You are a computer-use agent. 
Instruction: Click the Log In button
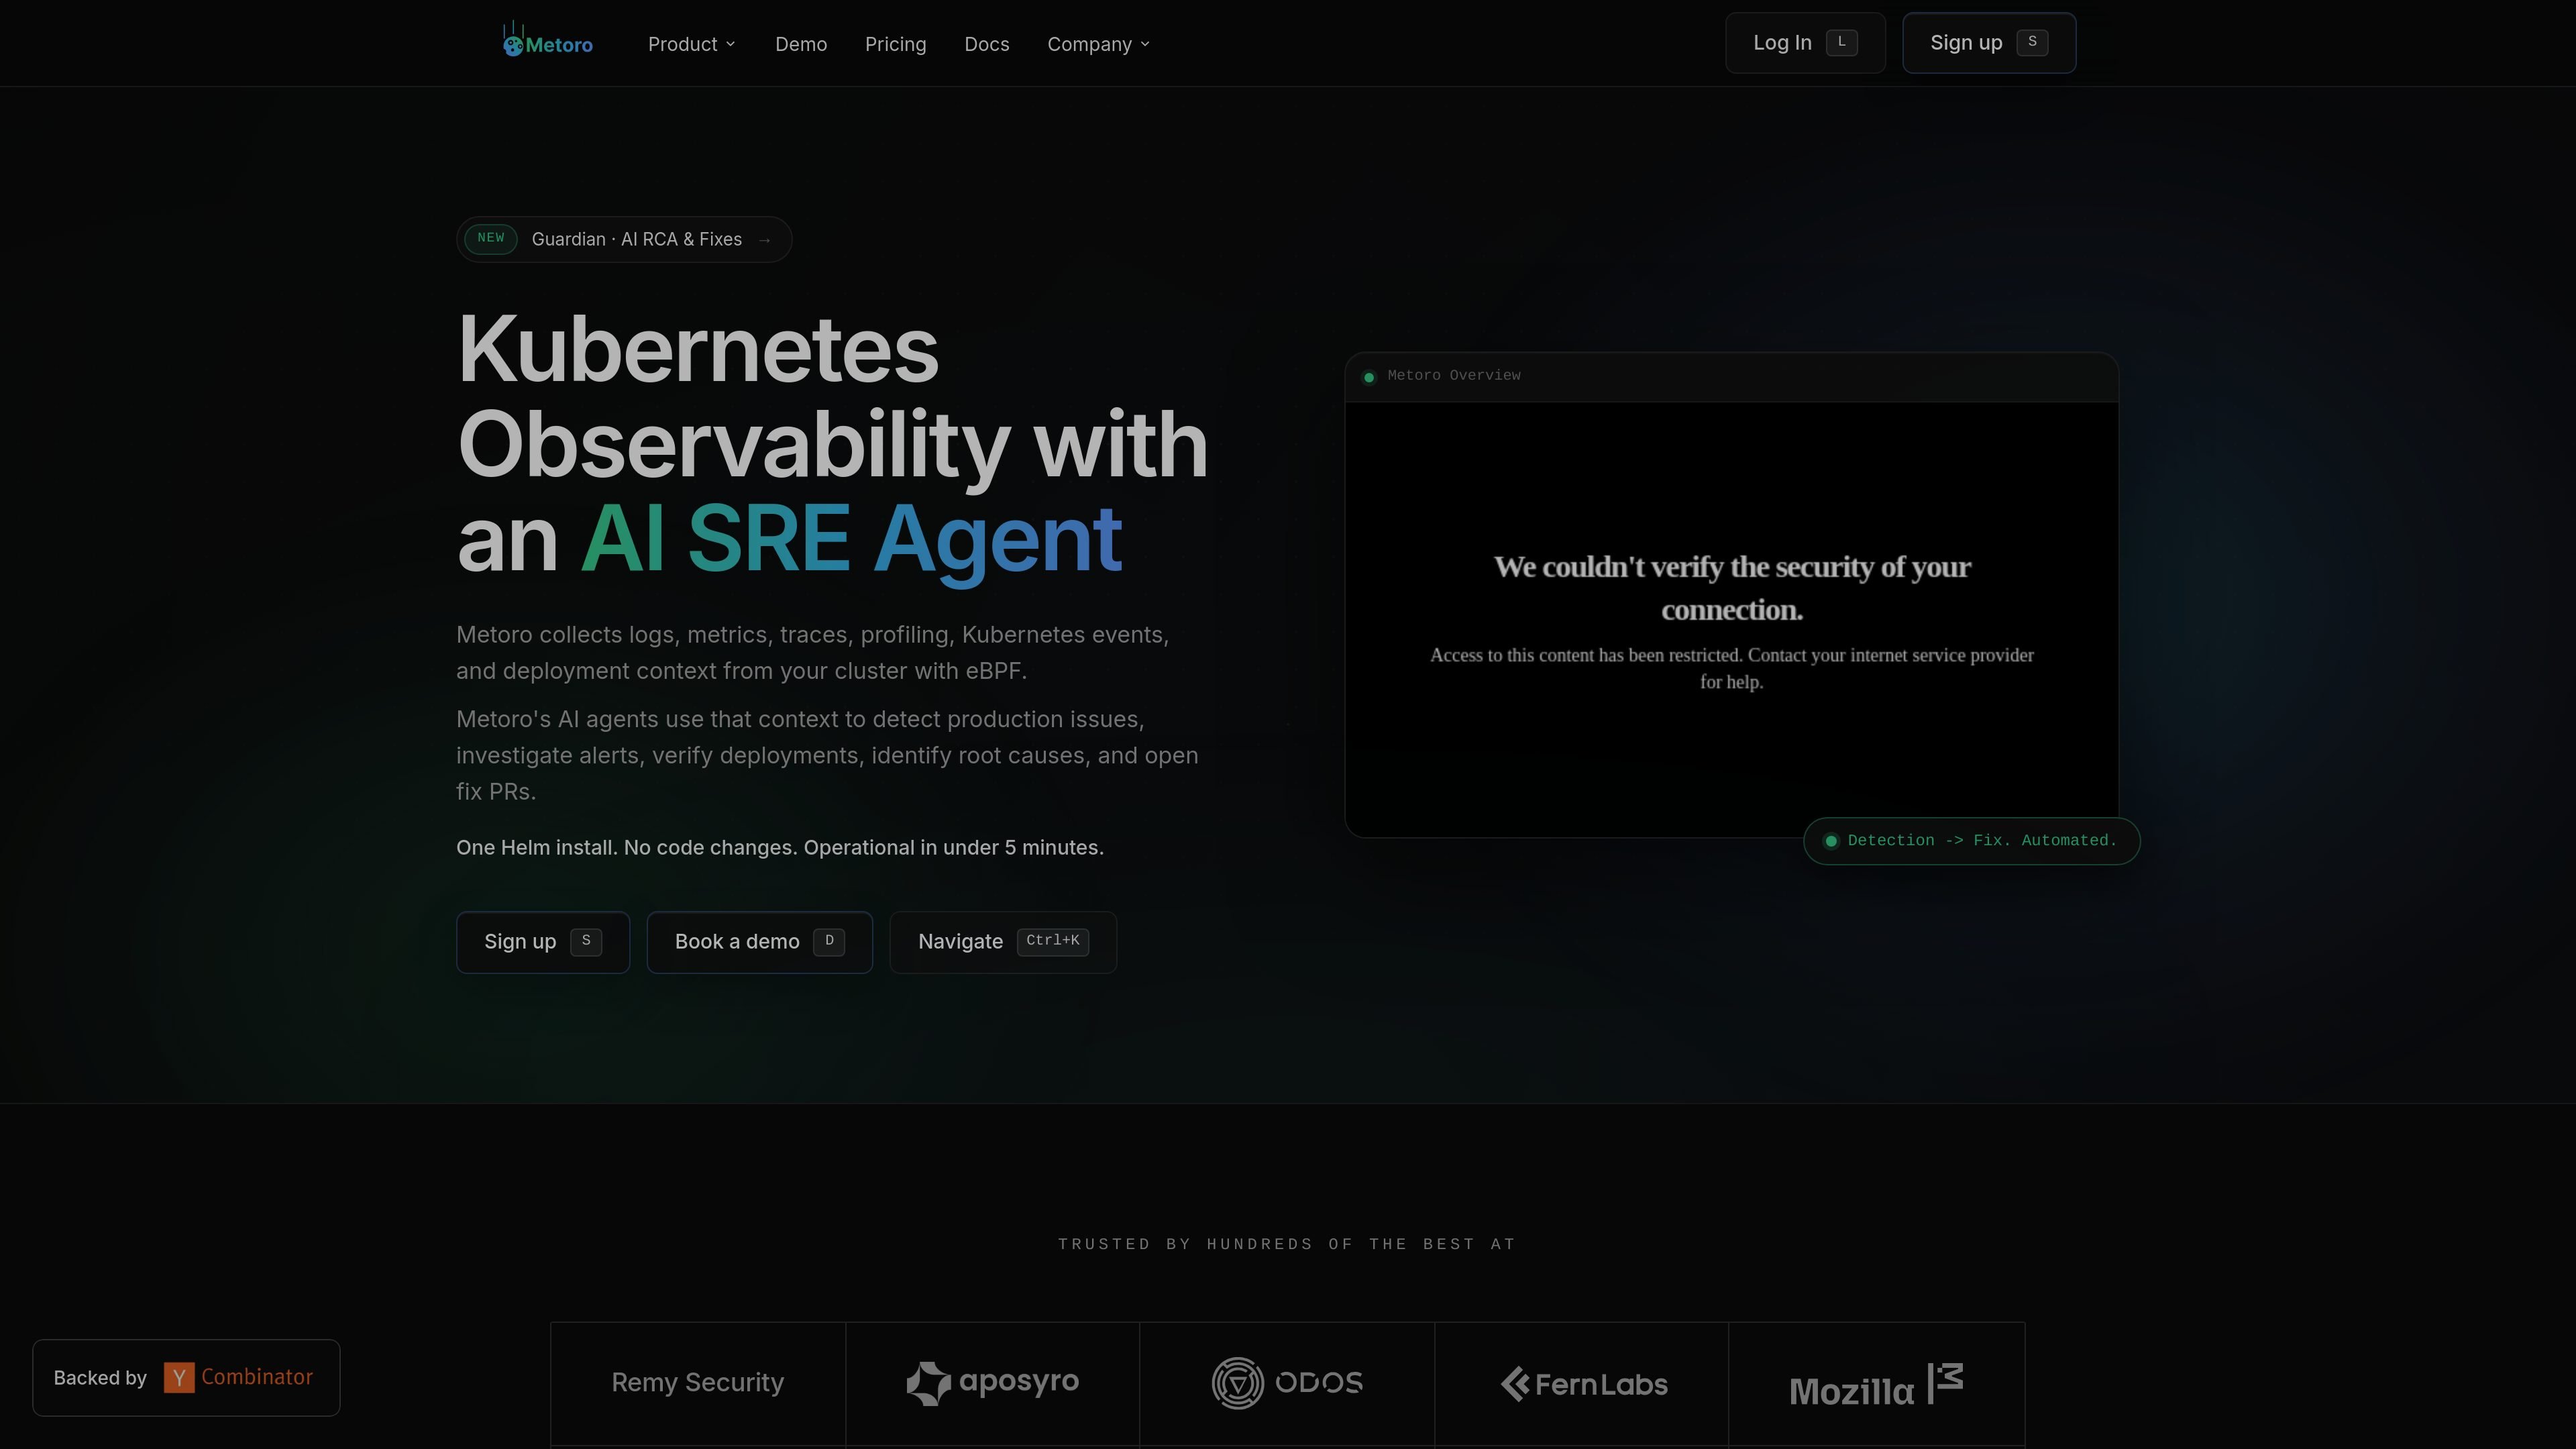[x=1805, y=43]
